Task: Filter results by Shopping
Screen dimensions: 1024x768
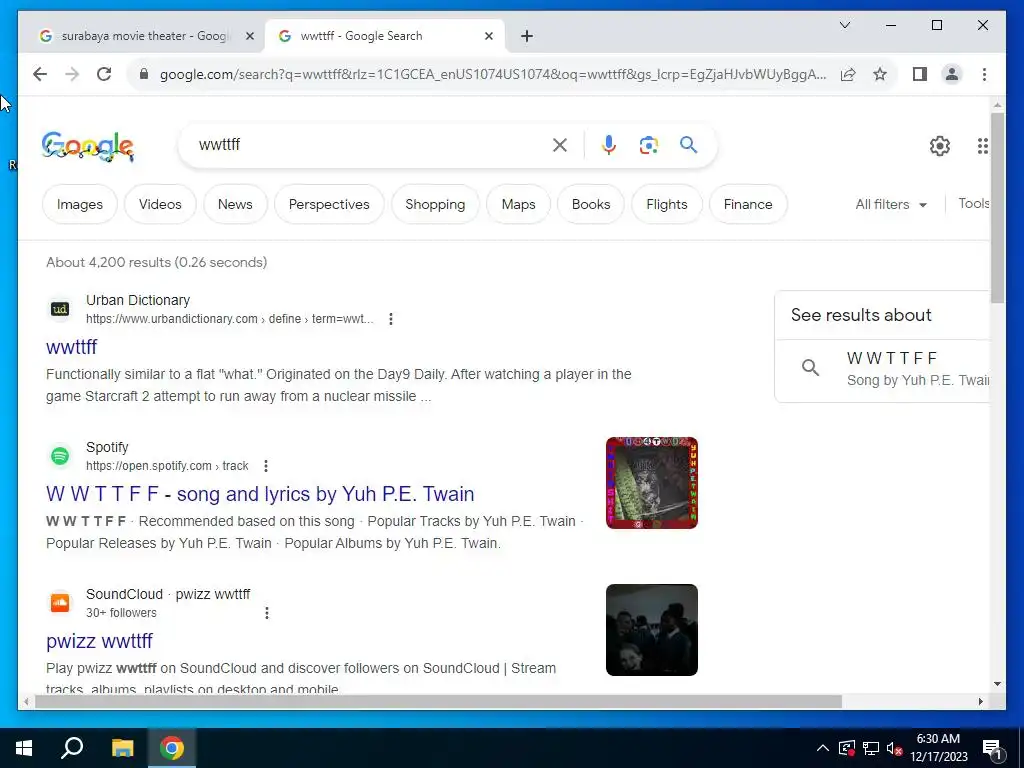Action: click(x=435, y=204)
